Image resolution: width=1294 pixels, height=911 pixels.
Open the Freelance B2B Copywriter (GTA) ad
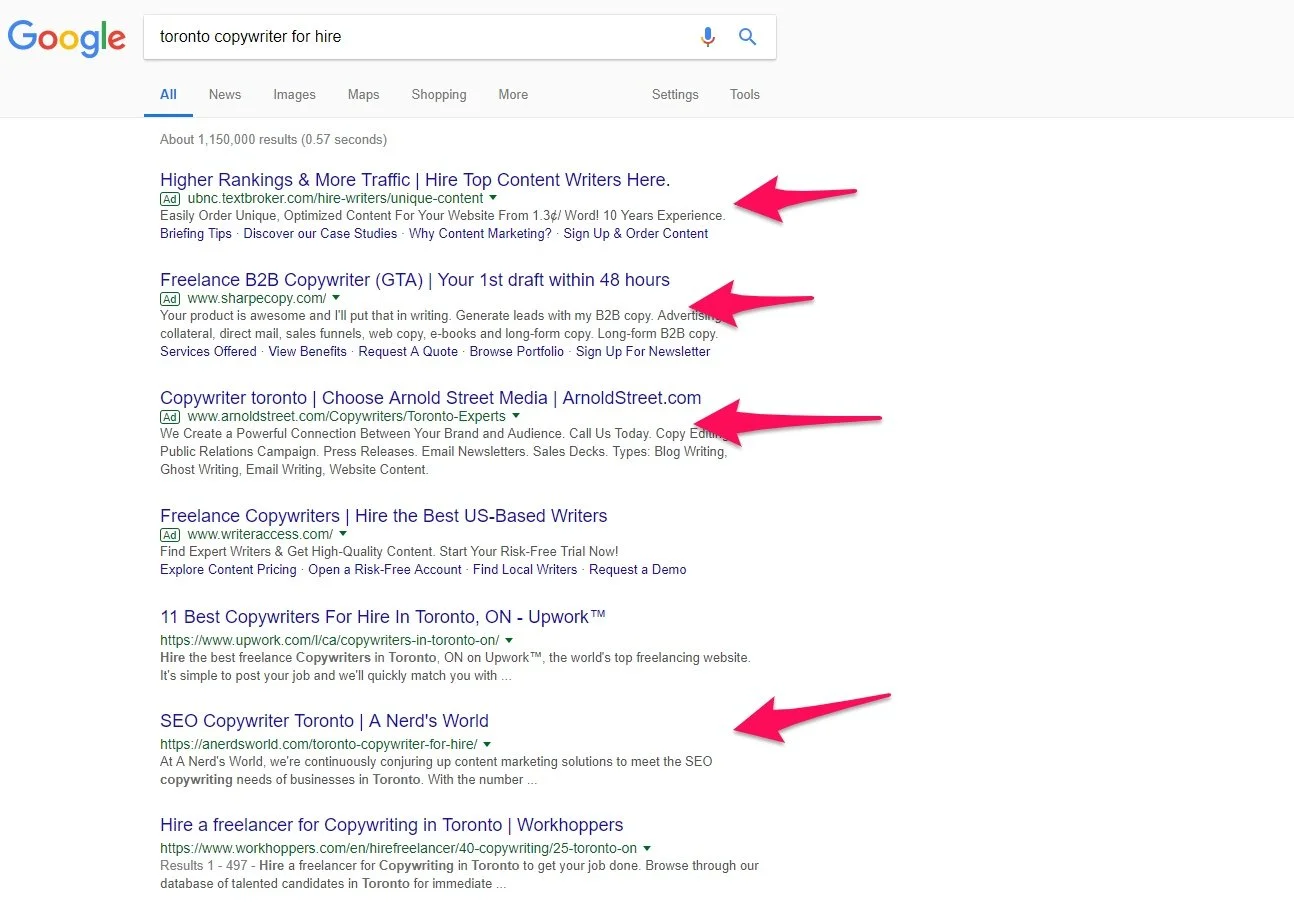coord(415,280)
